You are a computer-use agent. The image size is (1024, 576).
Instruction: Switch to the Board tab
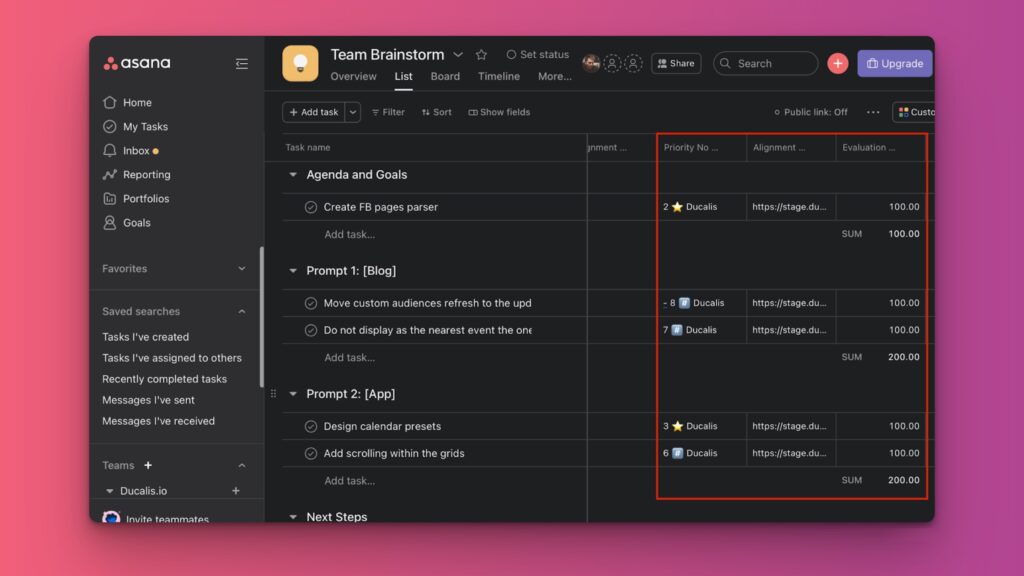click(445, 76)
